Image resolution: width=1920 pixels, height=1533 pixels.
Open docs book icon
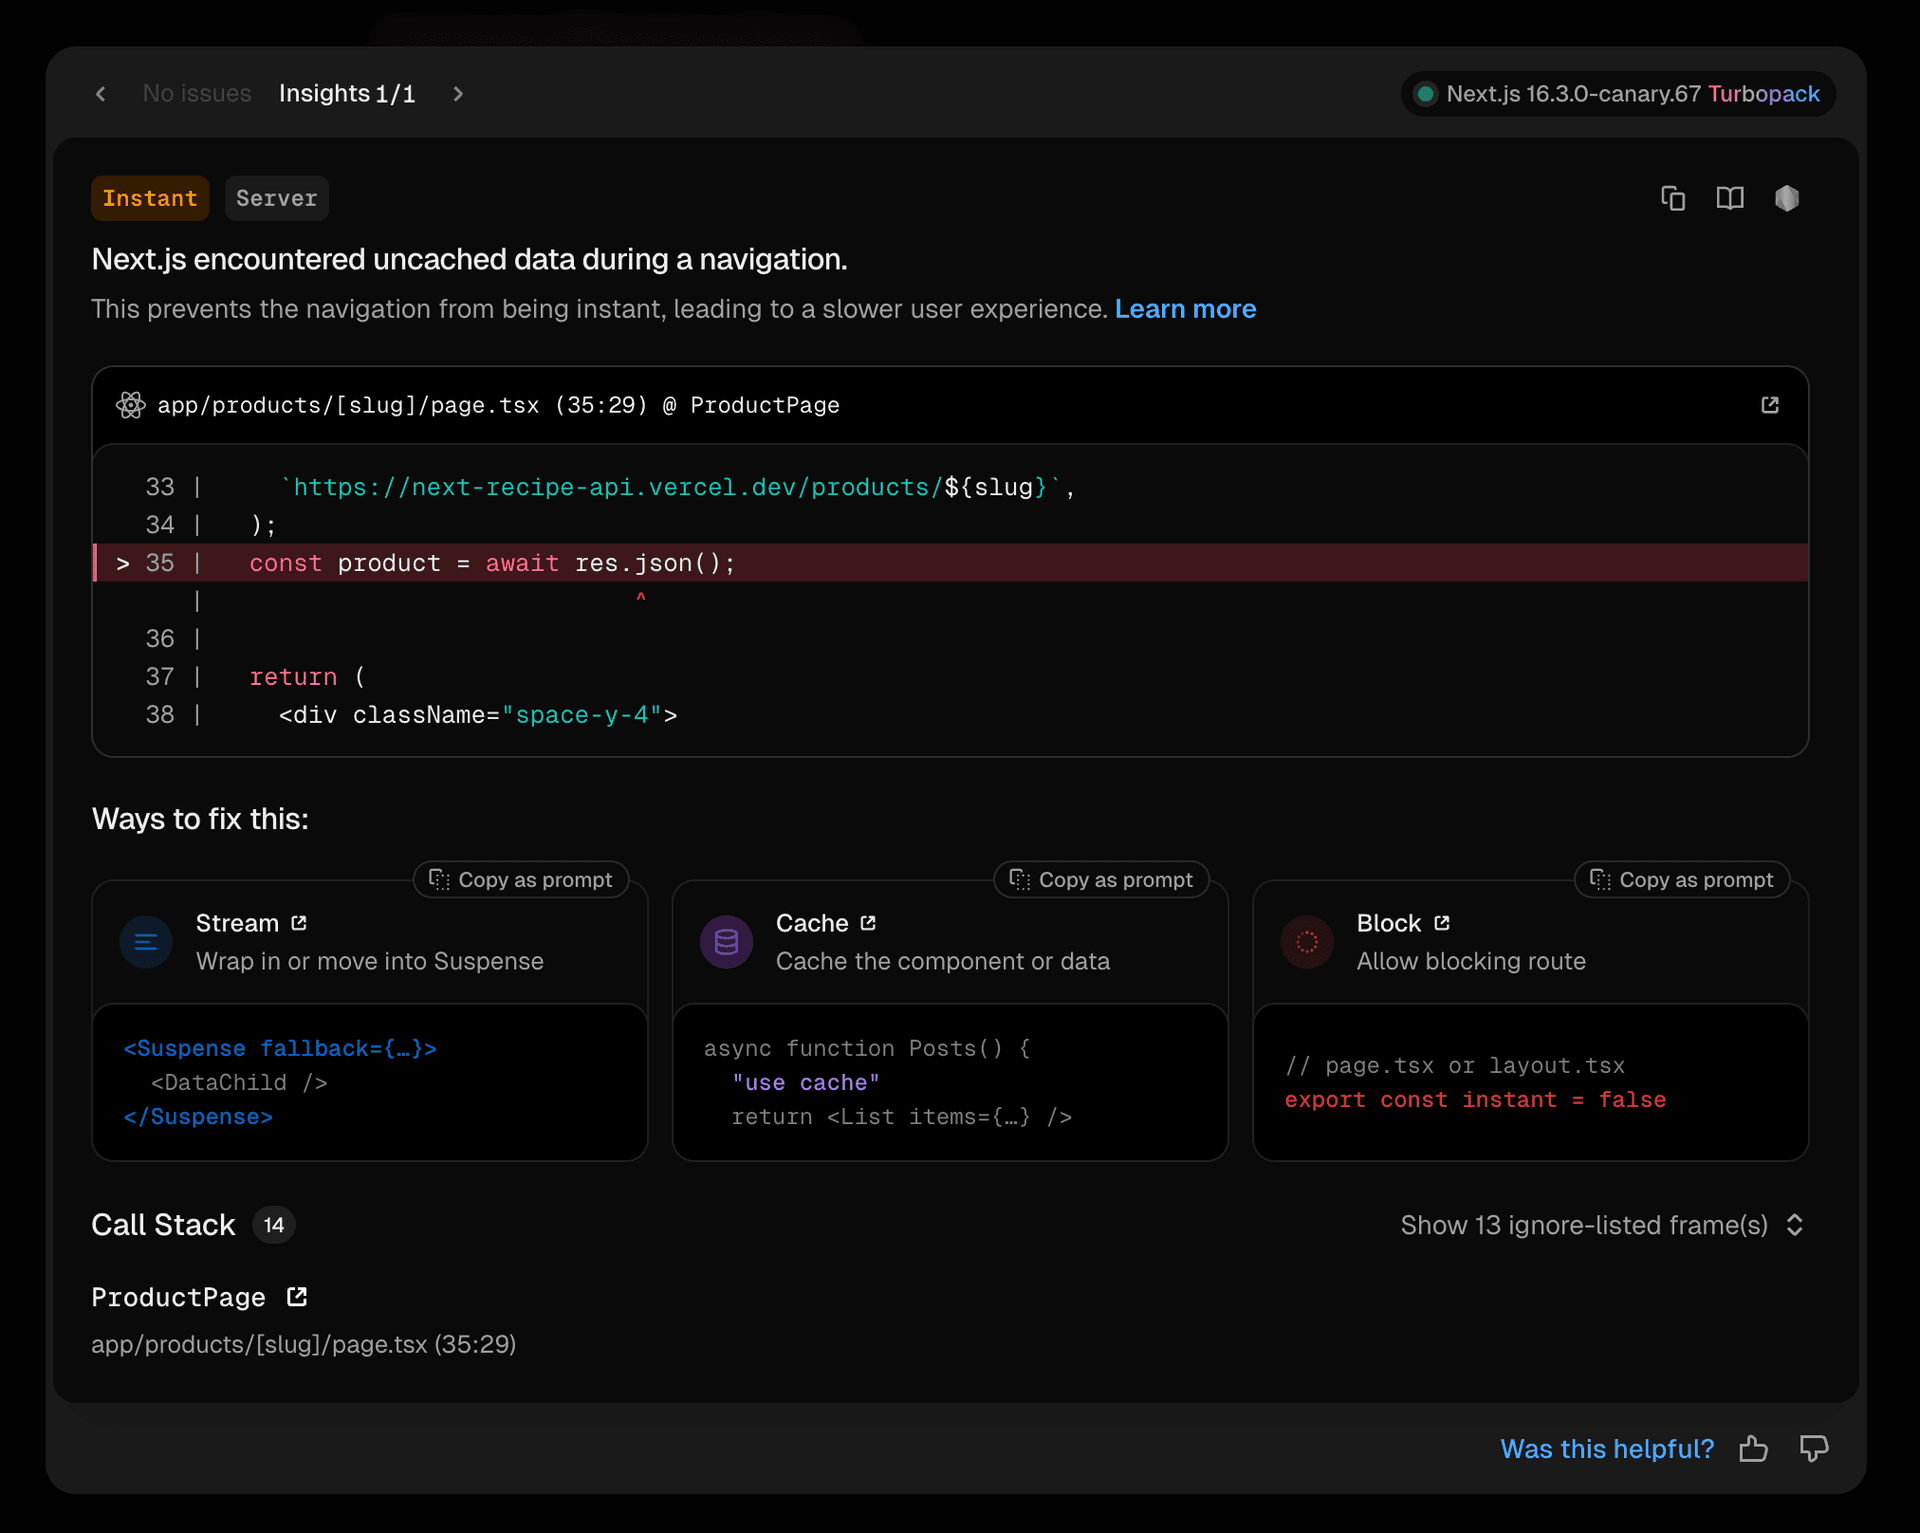point(1730,198)
